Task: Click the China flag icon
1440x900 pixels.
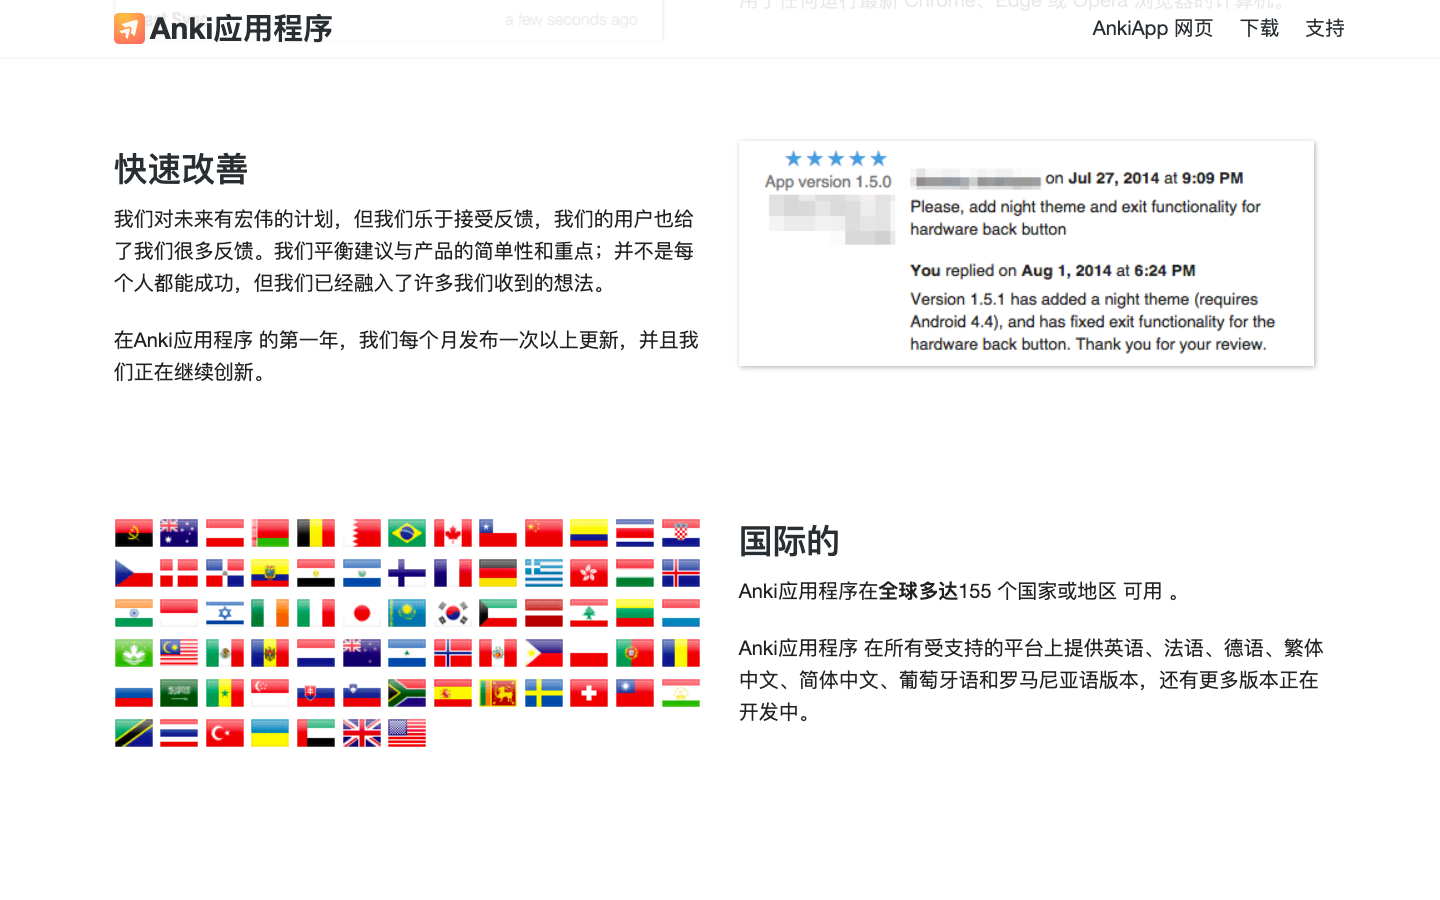Action: click(x=543, y=532)
